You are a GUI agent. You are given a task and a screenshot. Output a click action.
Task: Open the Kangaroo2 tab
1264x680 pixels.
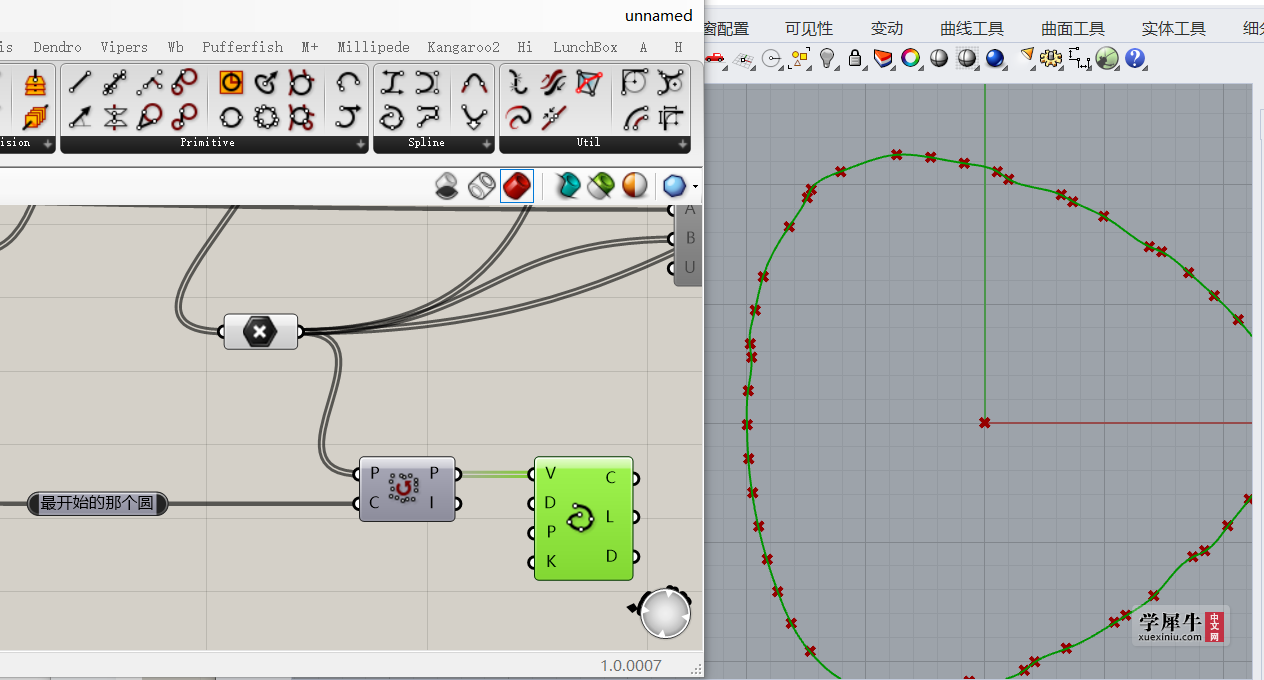(463, 47)
